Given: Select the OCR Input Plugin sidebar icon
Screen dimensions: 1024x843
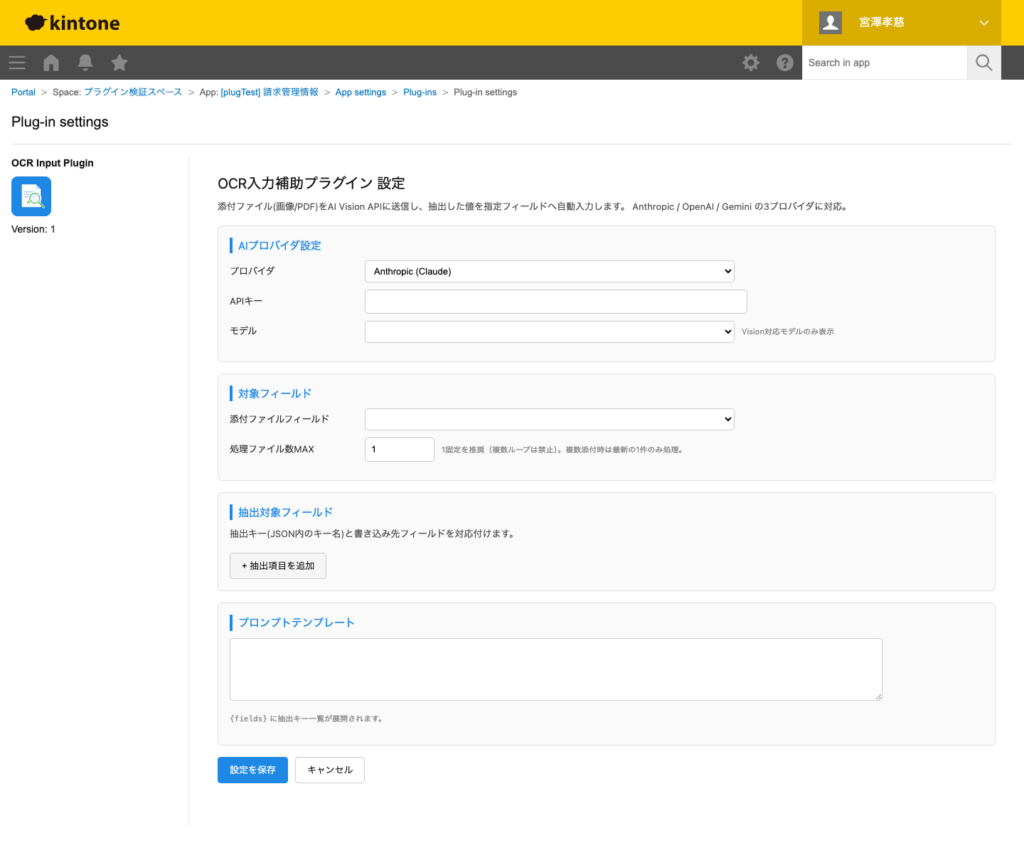Looking at the screenshot, I should 31,197.
